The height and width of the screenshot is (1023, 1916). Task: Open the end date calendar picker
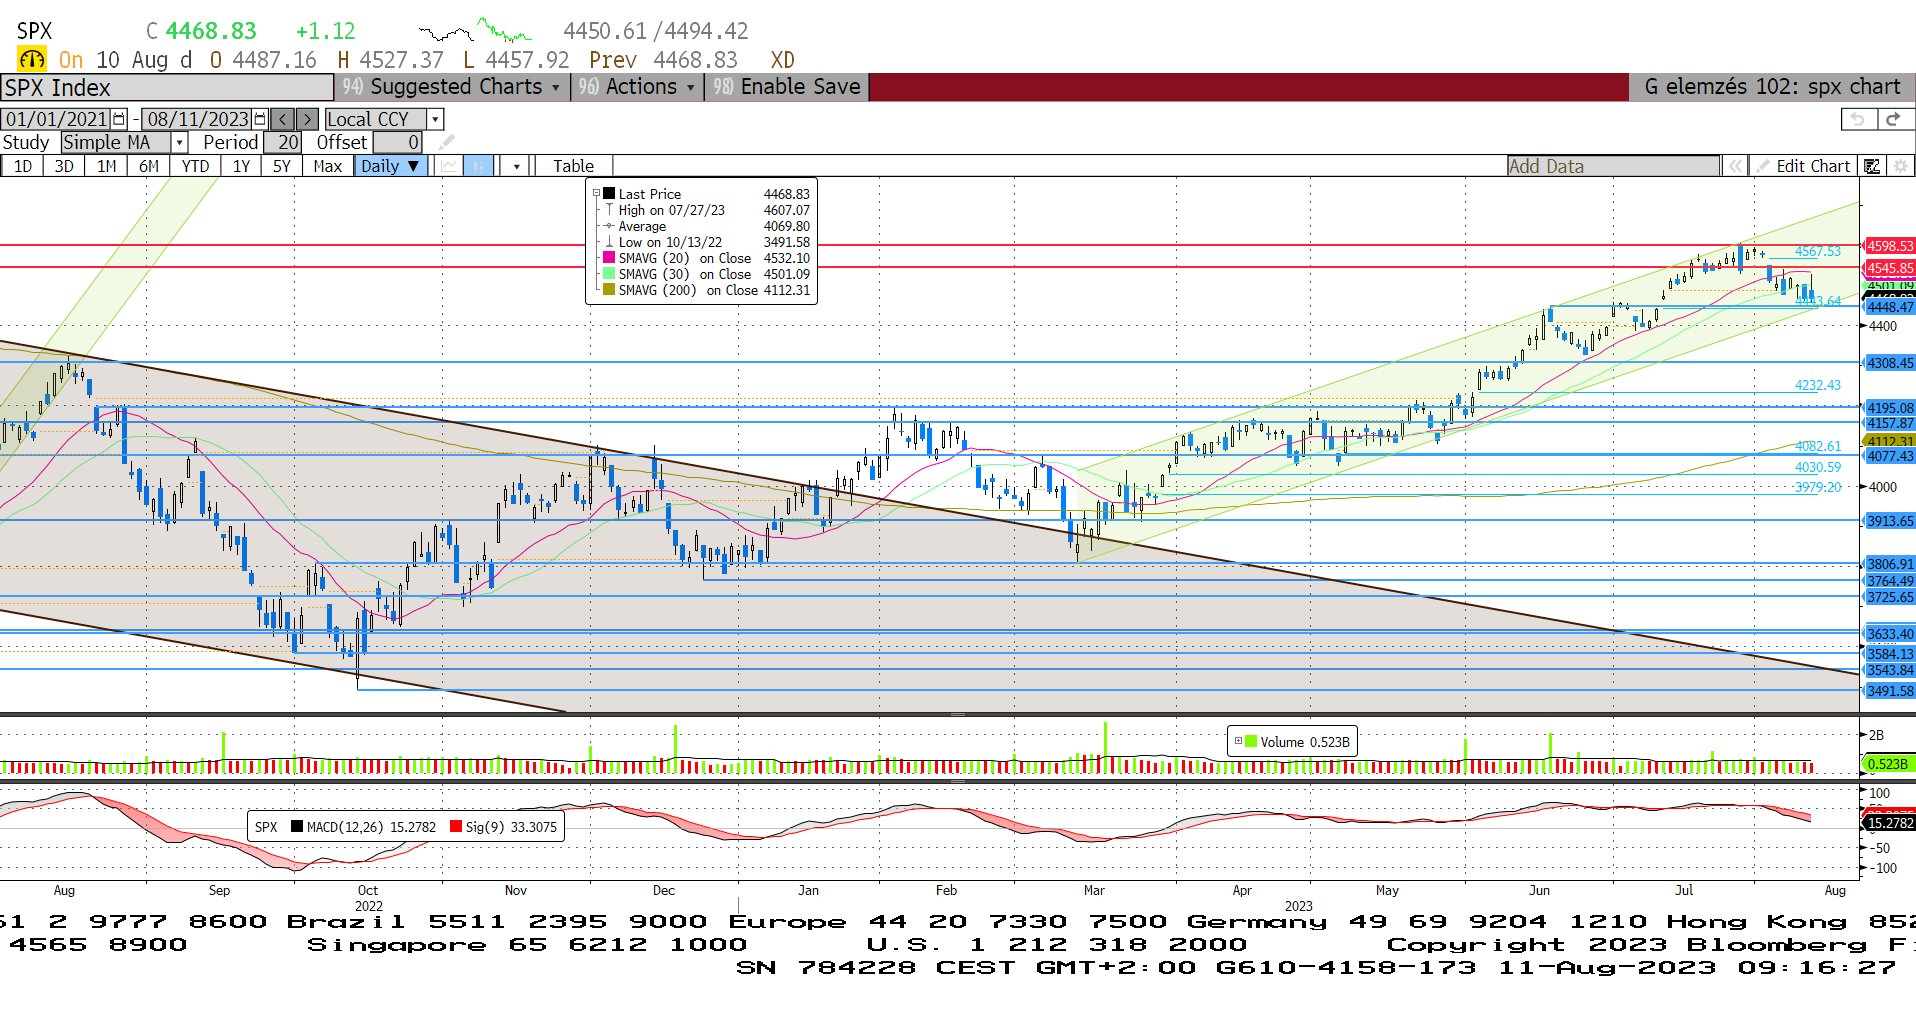point(261,119)
